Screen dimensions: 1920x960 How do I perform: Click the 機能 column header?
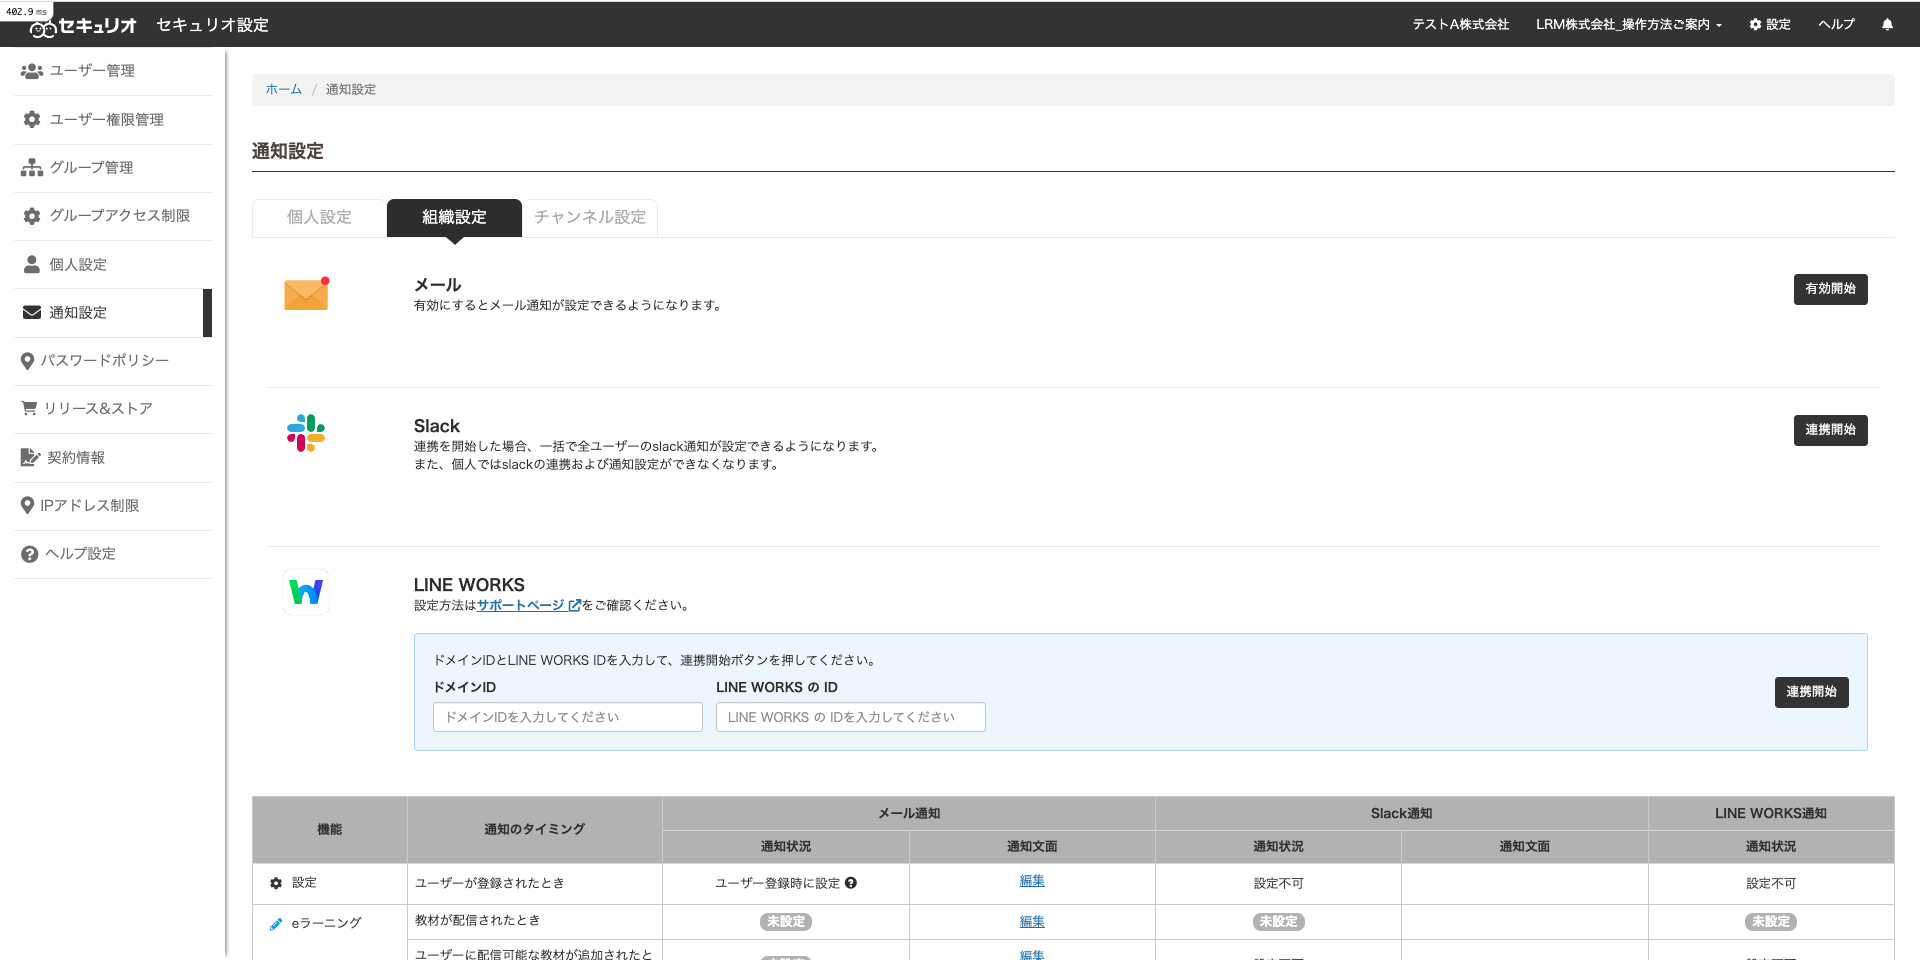[x=330, y=830]
